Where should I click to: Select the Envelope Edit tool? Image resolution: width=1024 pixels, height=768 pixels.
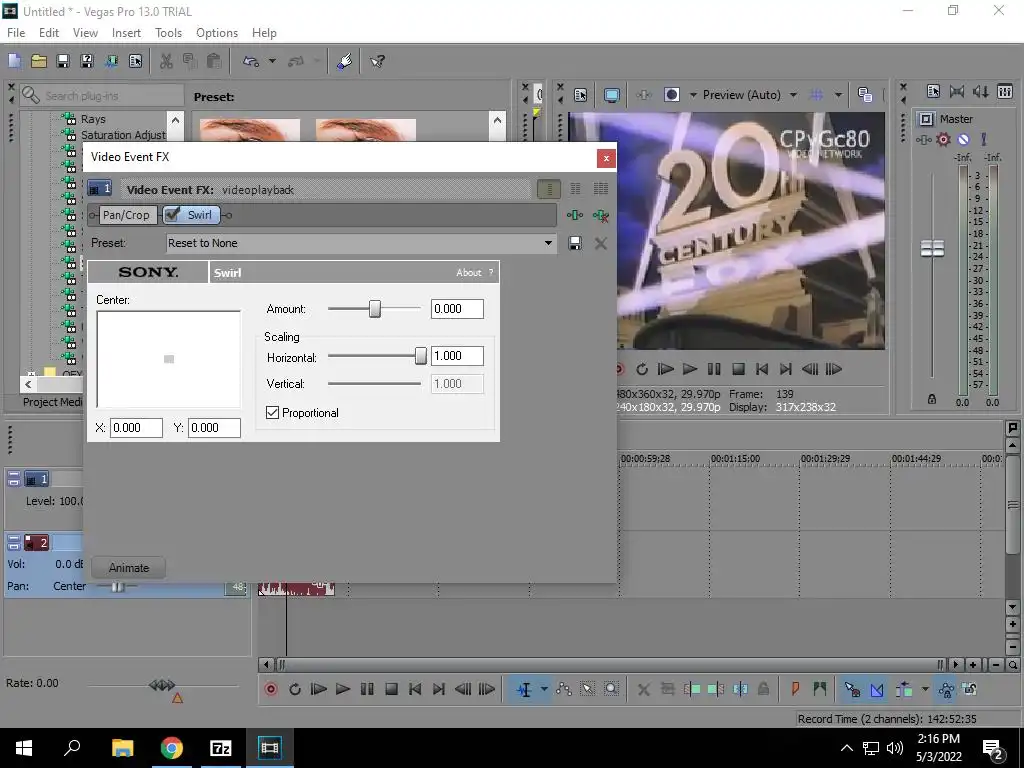[x=564, y=689]
